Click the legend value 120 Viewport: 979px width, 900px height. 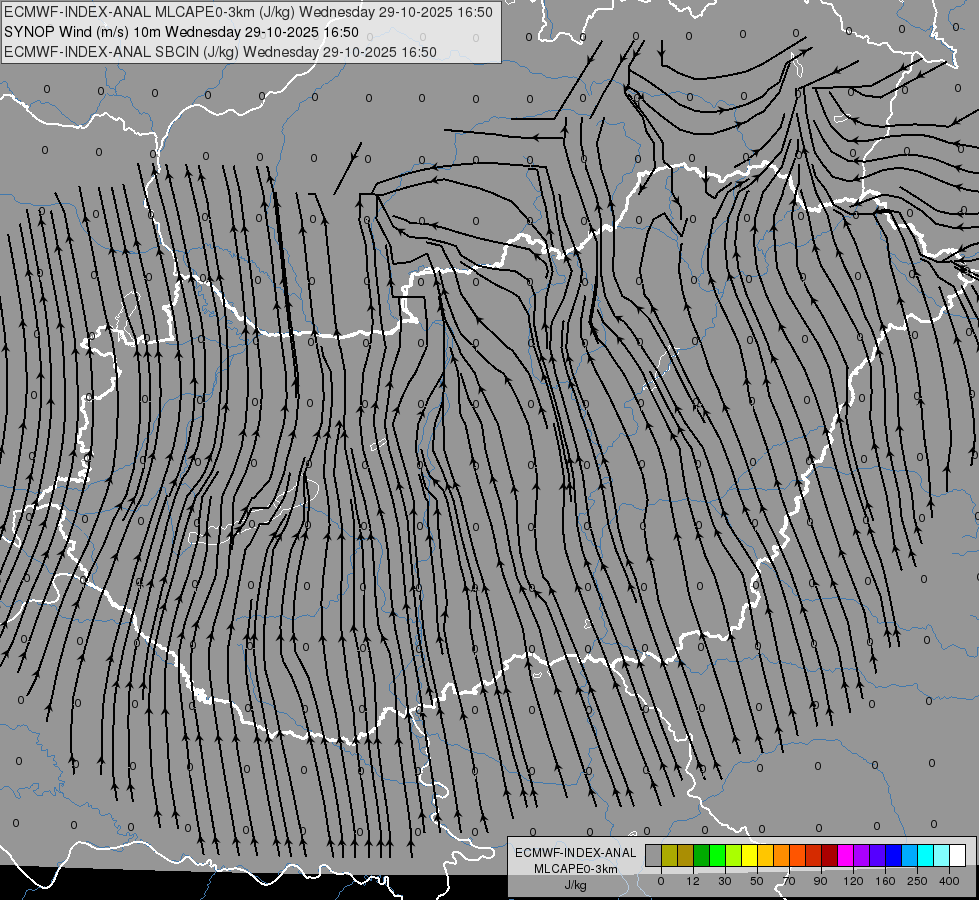854,881
